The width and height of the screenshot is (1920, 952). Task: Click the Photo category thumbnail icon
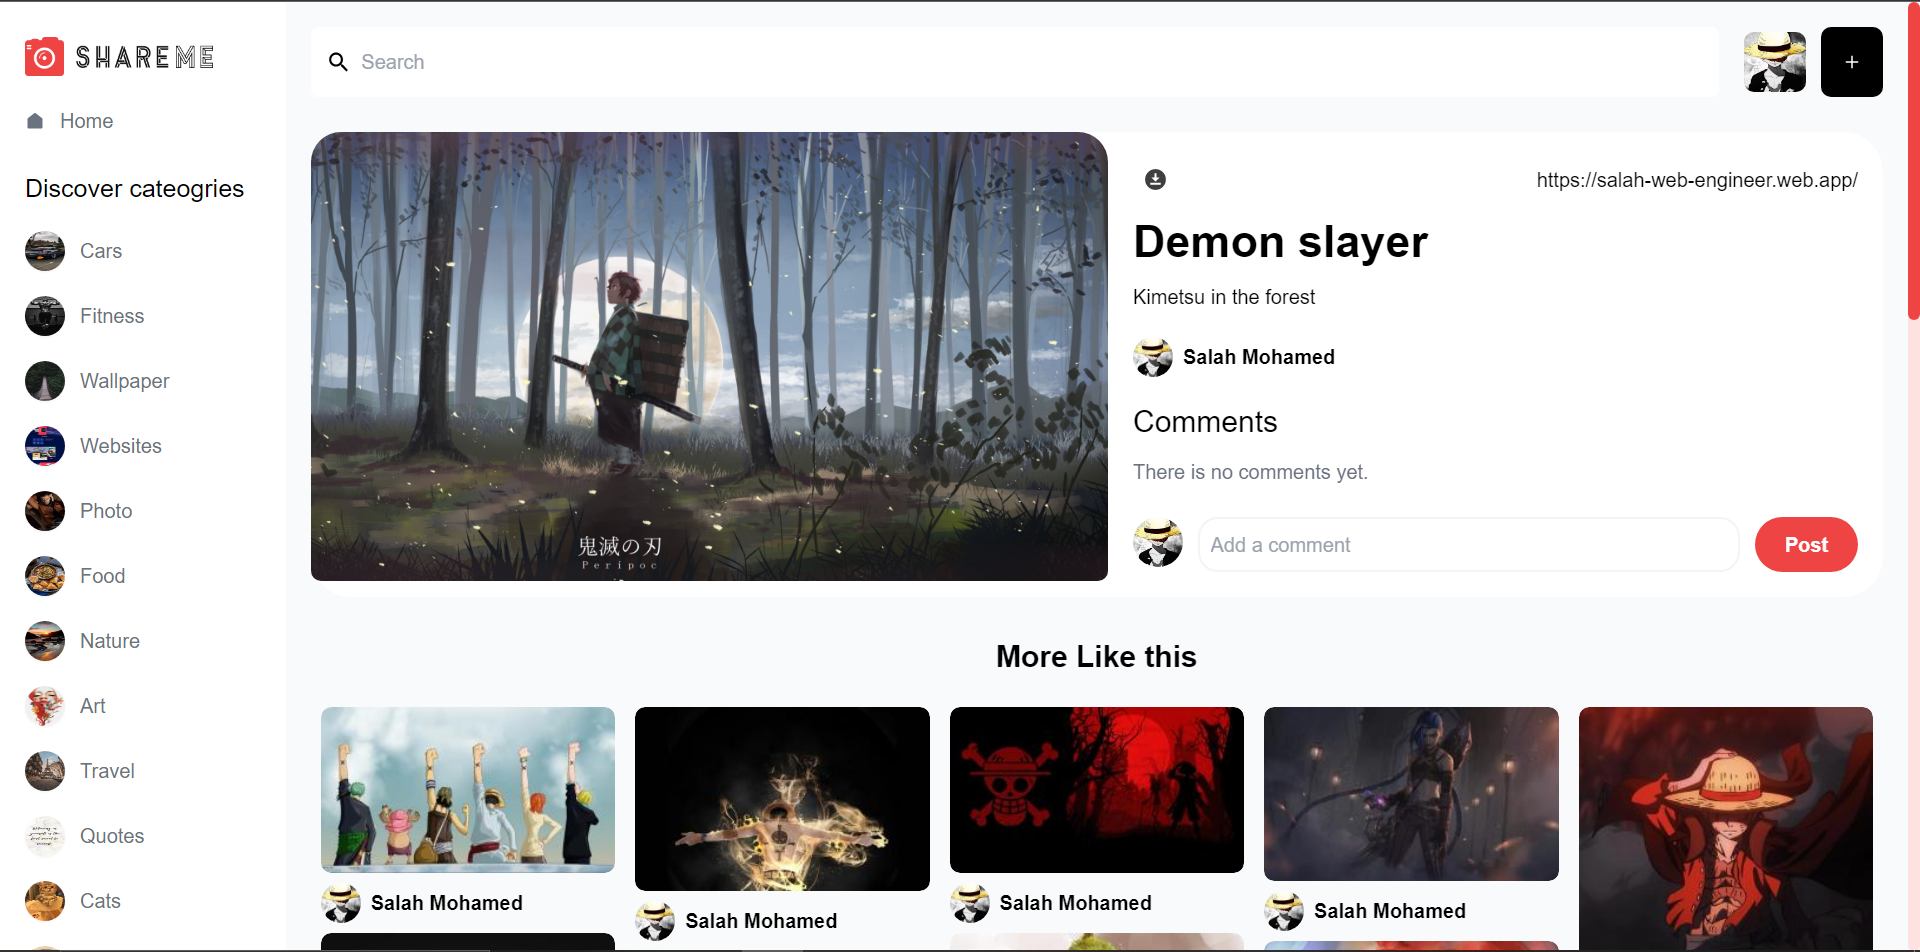45,511
